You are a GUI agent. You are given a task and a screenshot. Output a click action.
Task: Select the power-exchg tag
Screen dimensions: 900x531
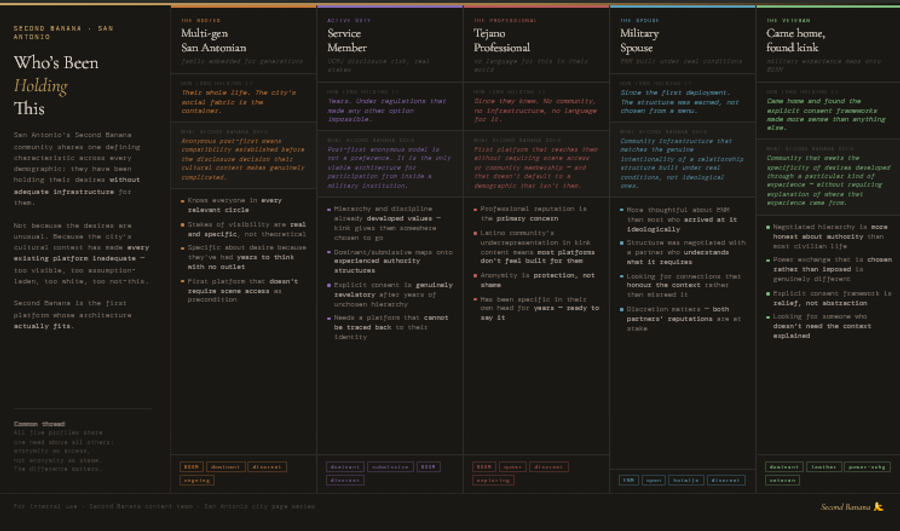(867, 467)
